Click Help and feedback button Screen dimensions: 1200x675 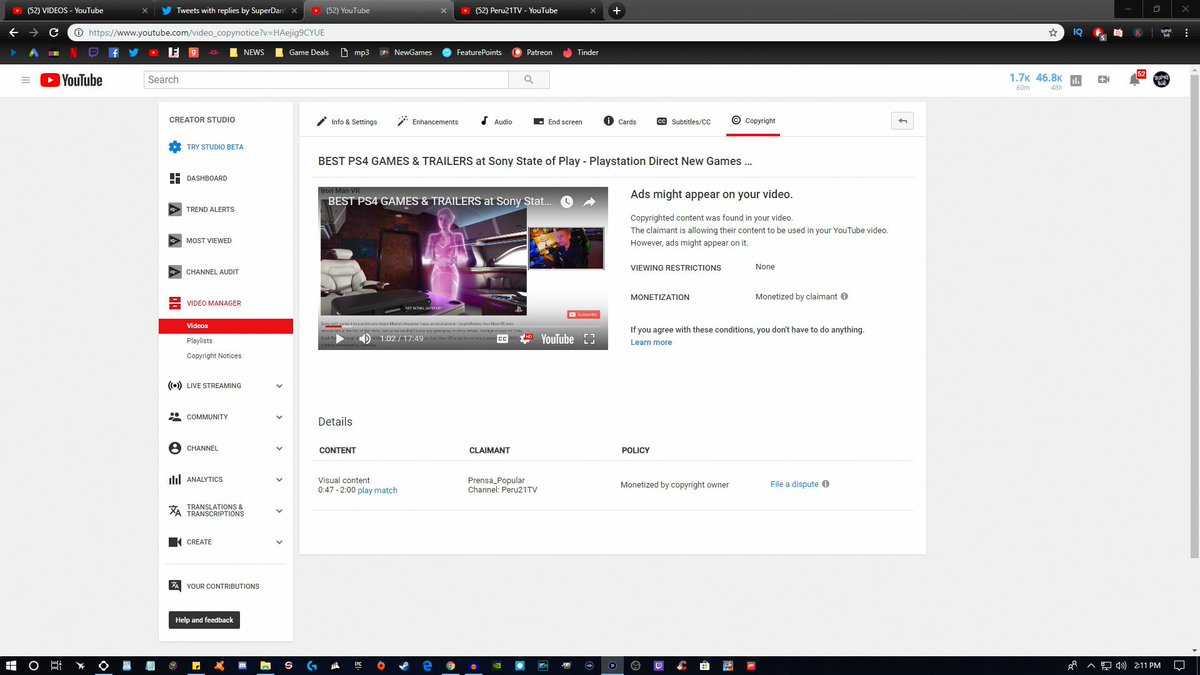point(204,620)
